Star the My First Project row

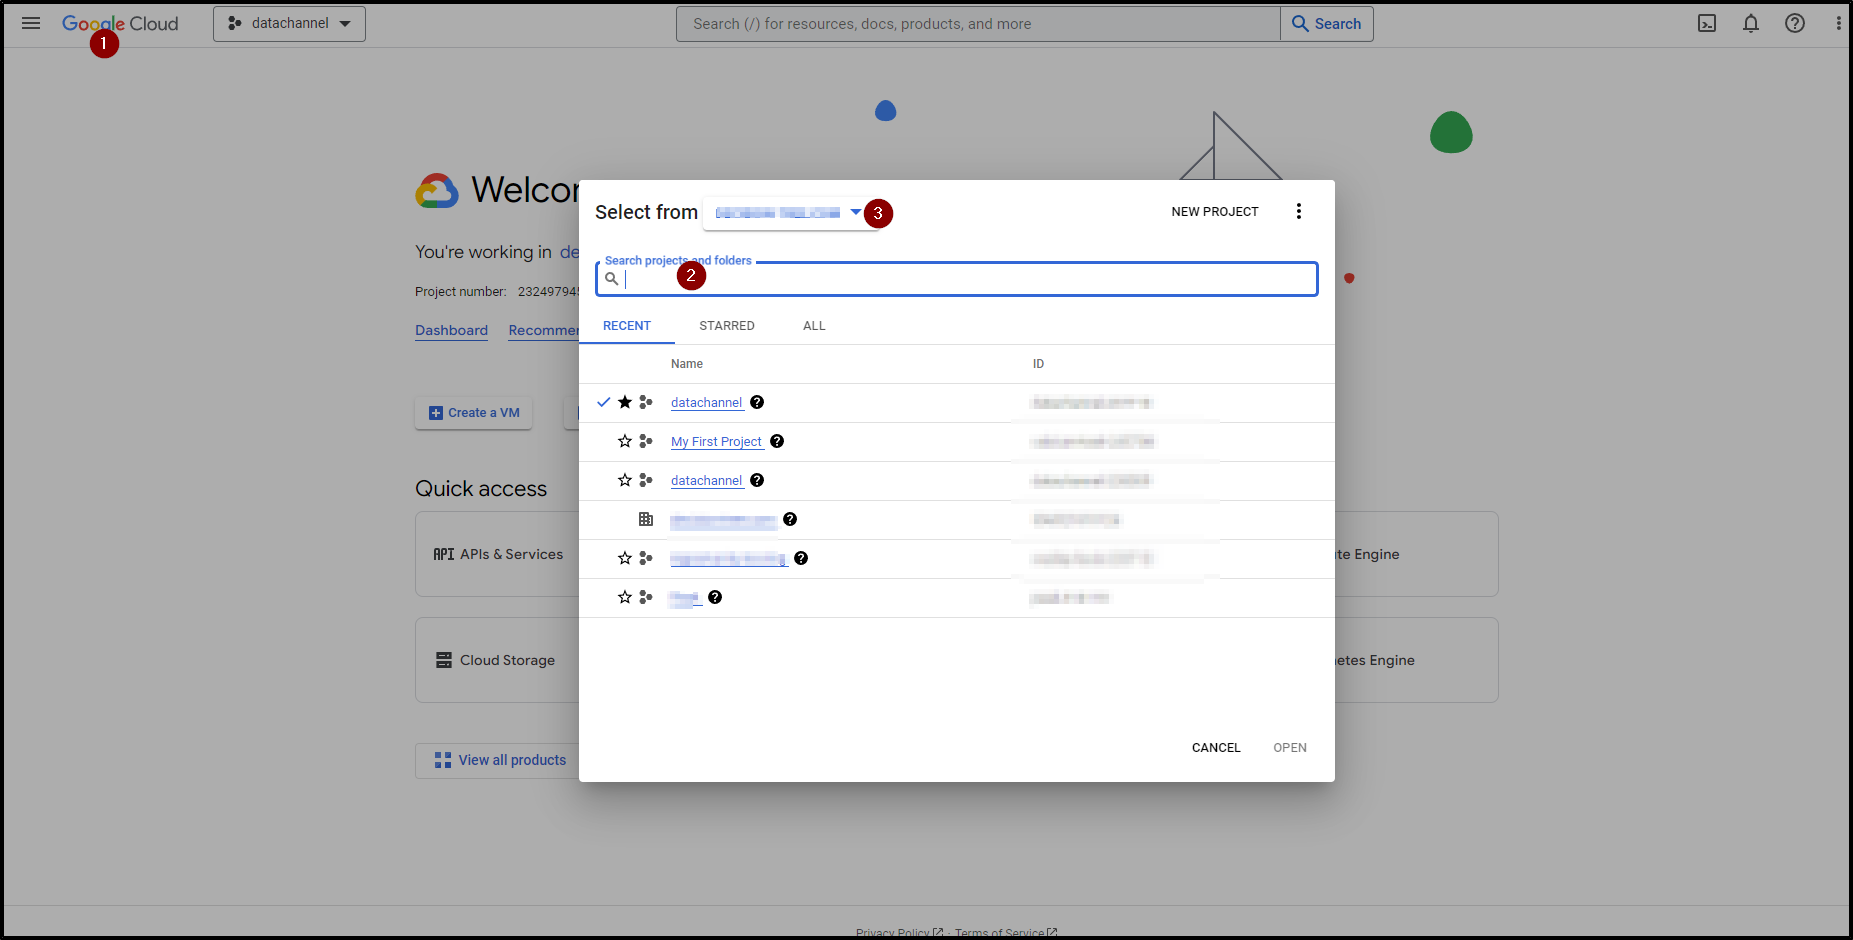coord(625,441)
